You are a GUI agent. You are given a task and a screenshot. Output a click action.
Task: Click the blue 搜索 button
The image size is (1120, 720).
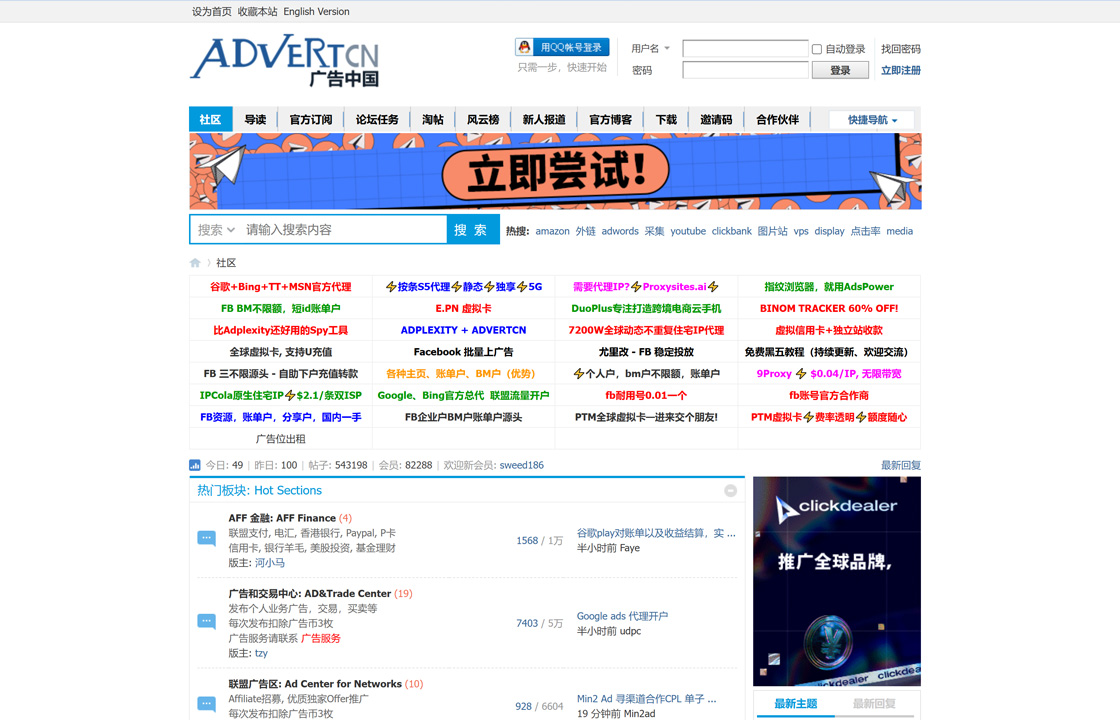coord(472,230)
